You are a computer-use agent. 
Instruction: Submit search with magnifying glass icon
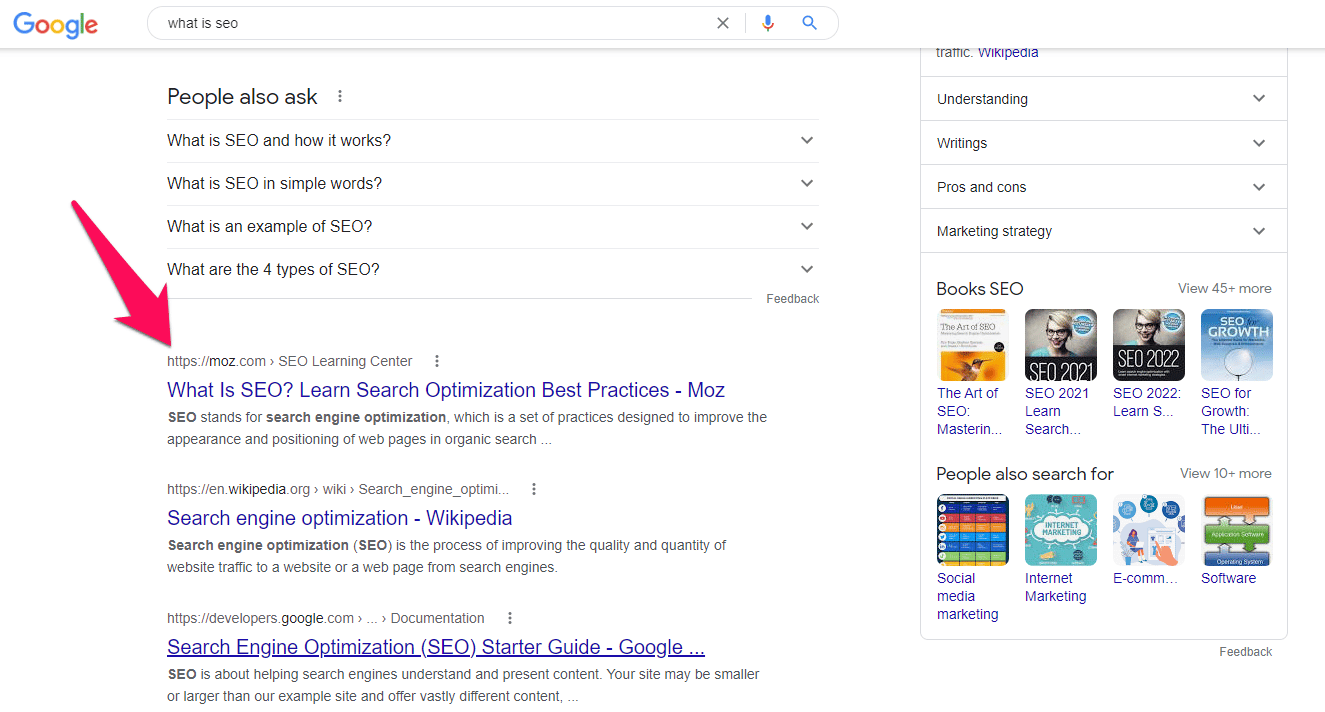pos(810,23)
